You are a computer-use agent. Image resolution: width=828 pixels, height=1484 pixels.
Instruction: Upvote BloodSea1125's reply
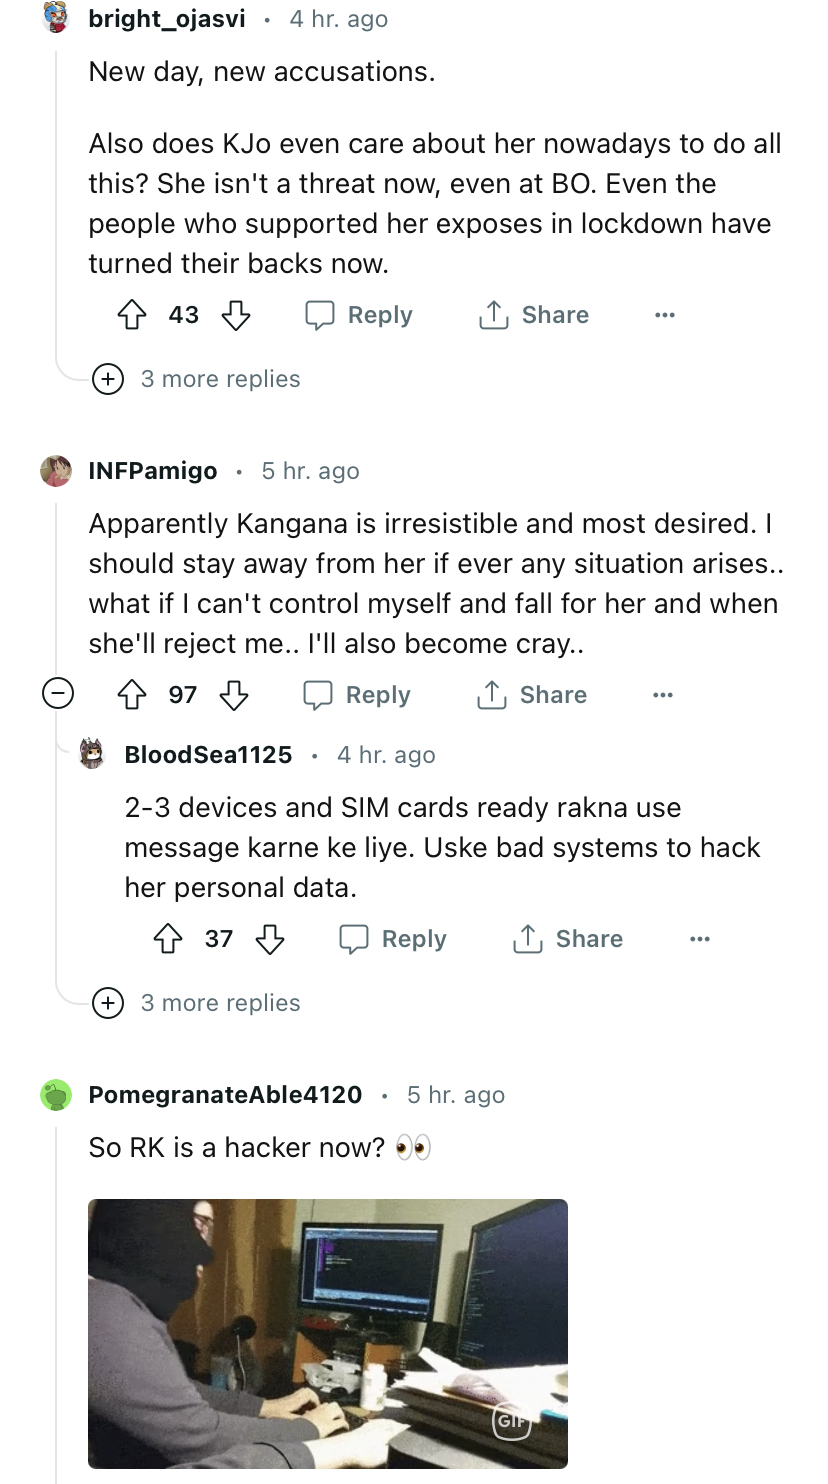168,939
